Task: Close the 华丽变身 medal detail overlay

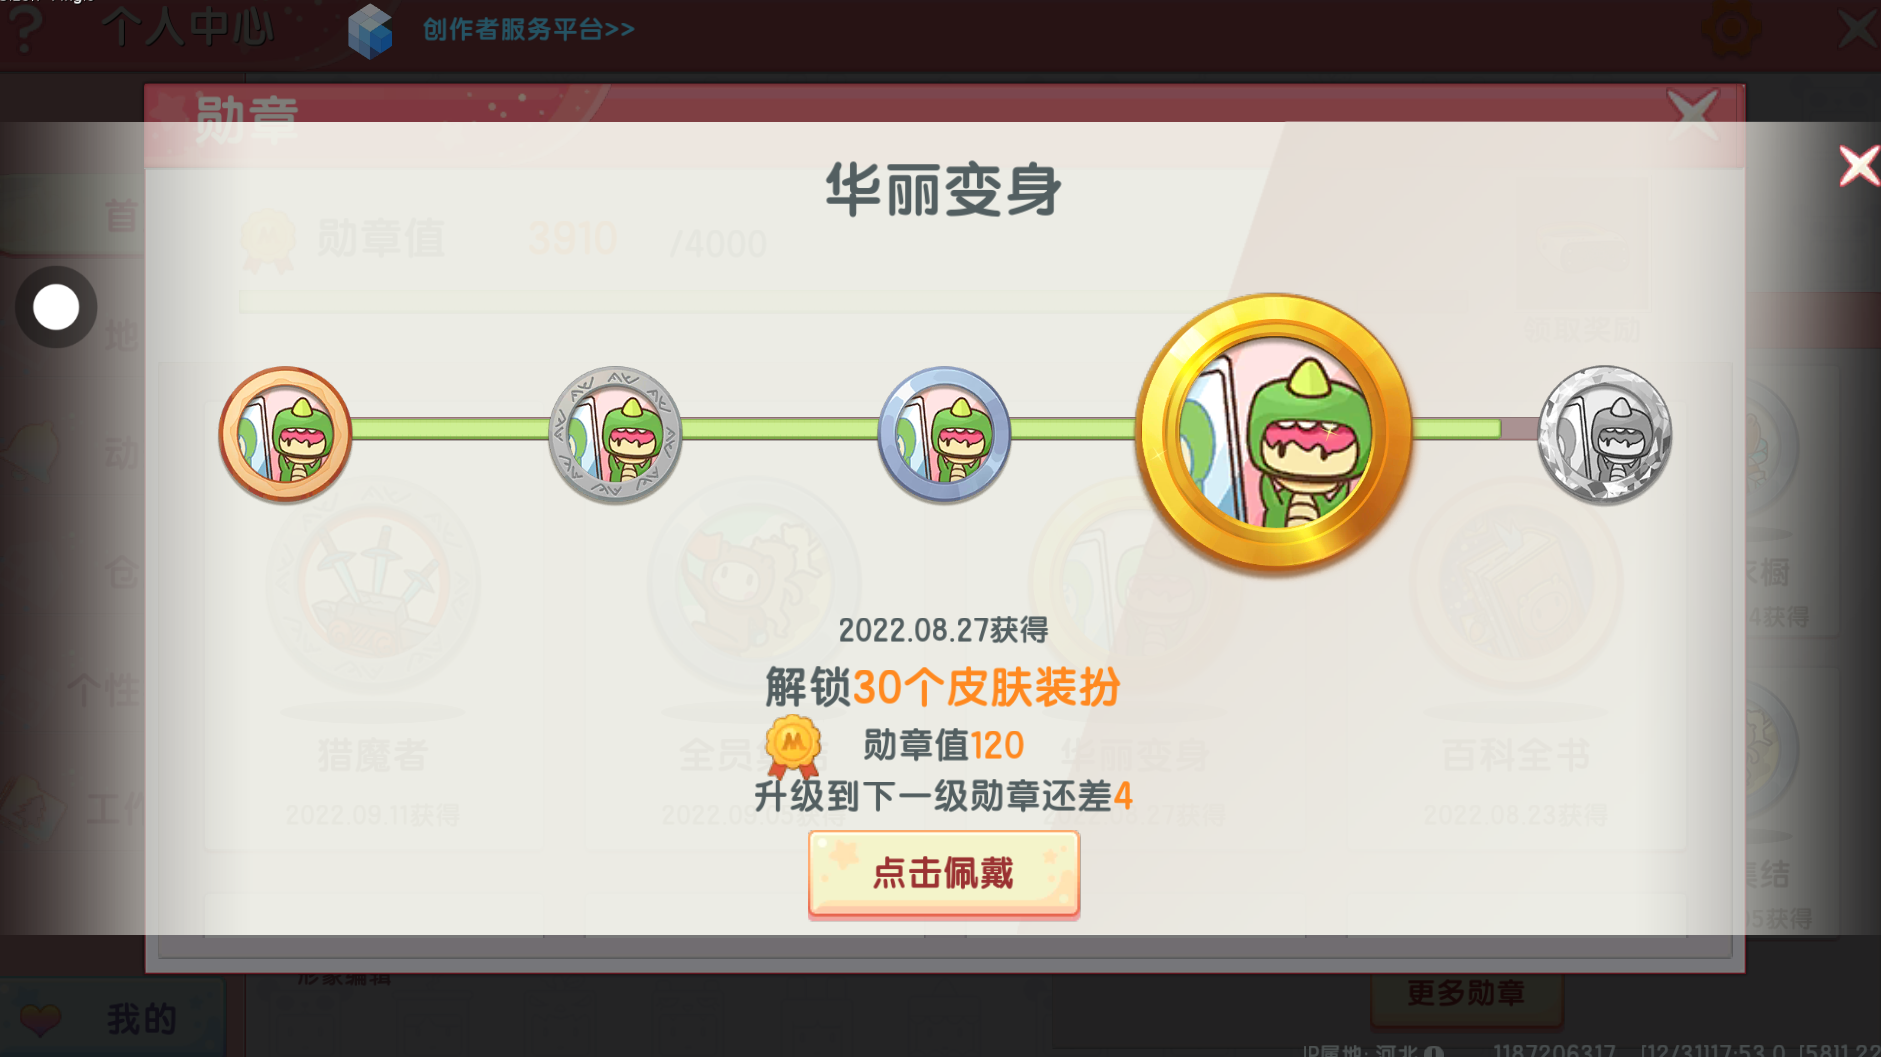Action: tap(1859, 166)
